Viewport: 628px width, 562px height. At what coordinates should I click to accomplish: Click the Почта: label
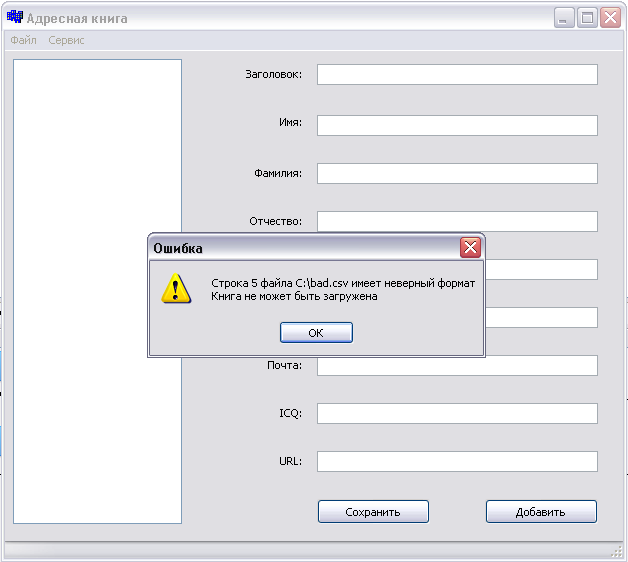pos(284,365)
